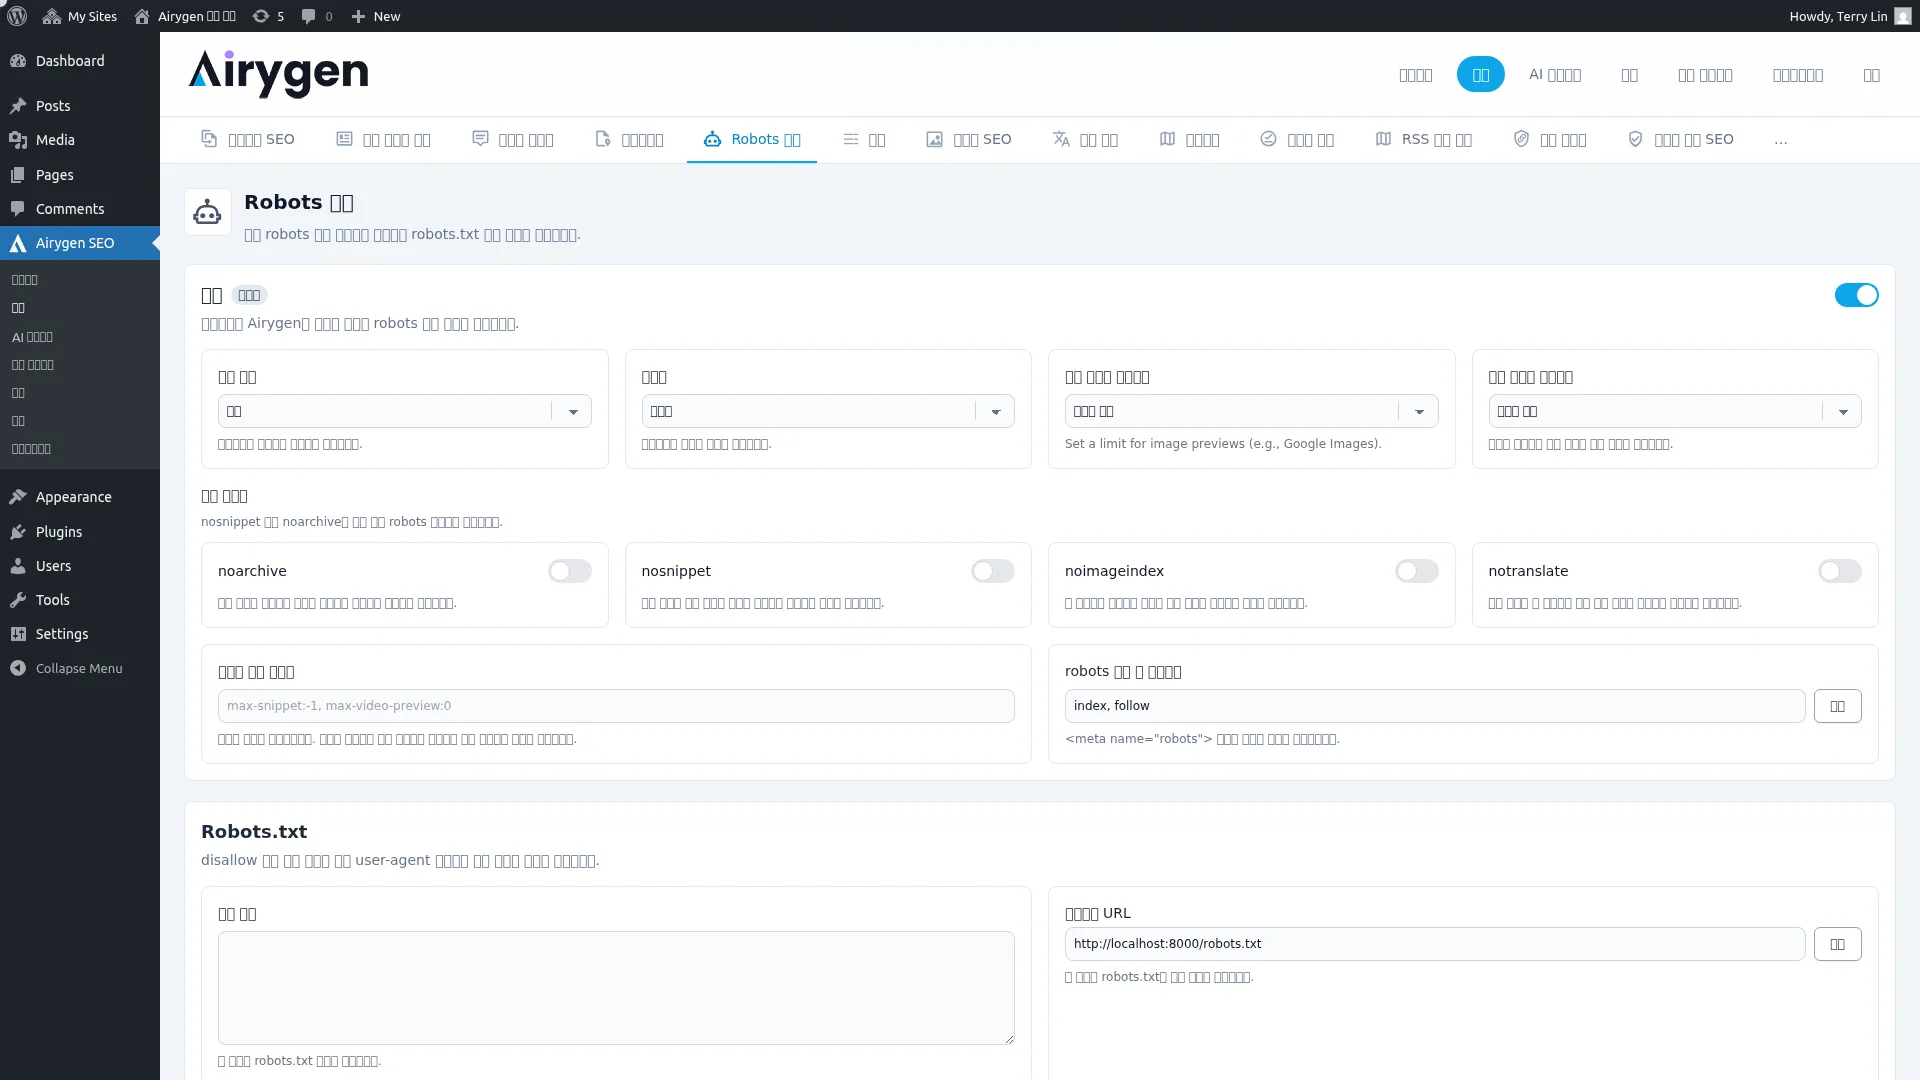Open the first tab ending in SEO

coord(248,139)
